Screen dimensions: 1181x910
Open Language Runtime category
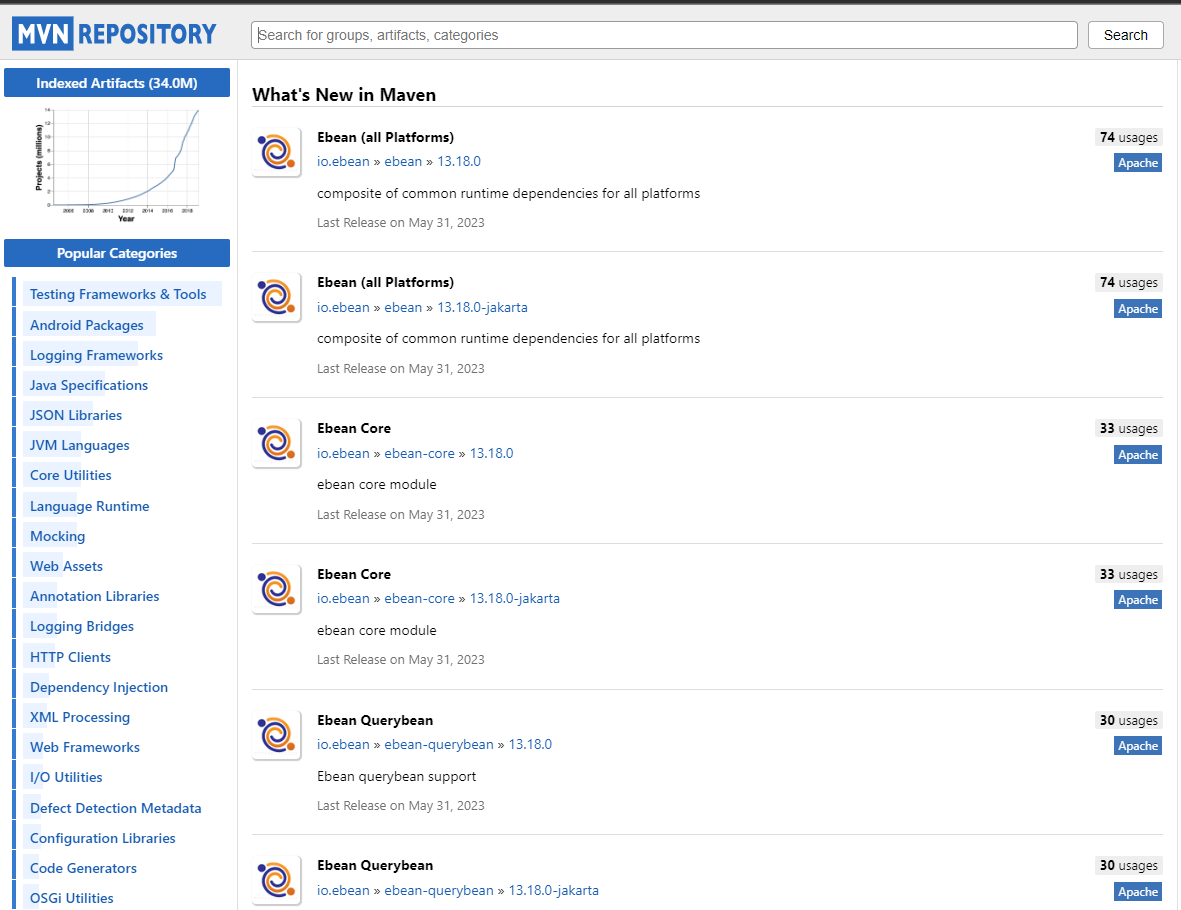click(x=90, y=506)
